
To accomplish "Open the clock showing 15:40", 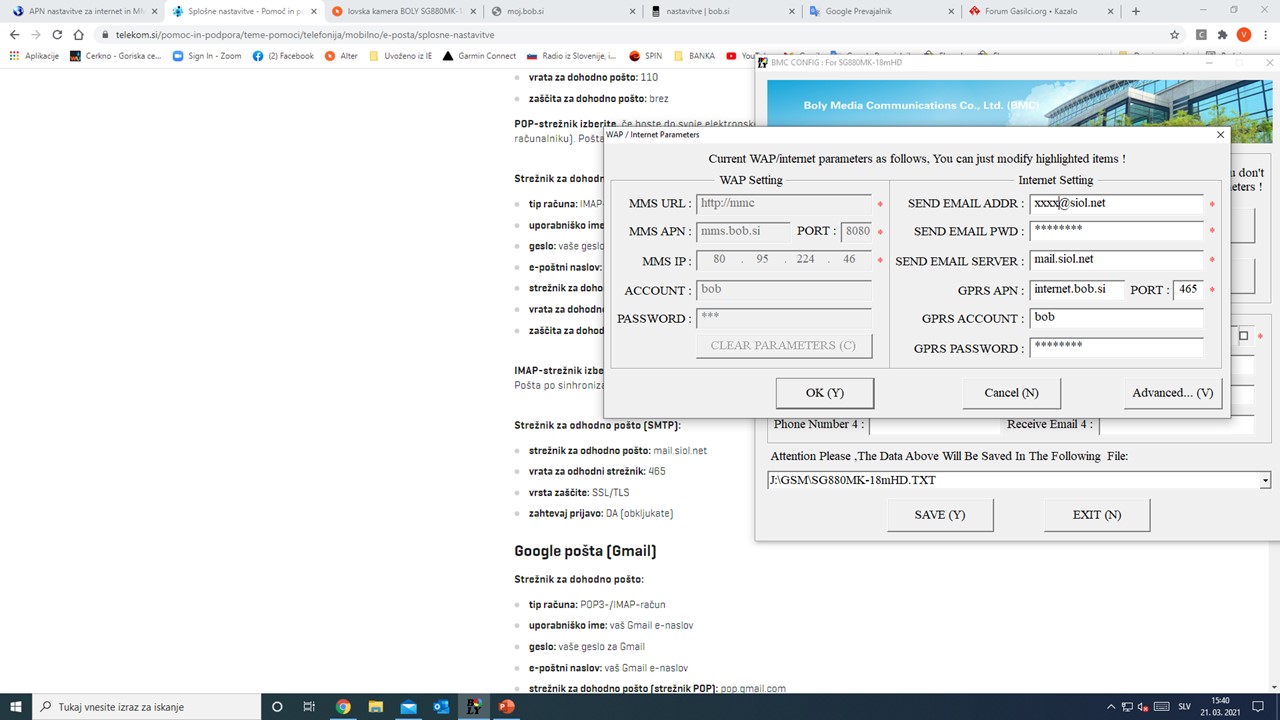I will (1220, 706).
